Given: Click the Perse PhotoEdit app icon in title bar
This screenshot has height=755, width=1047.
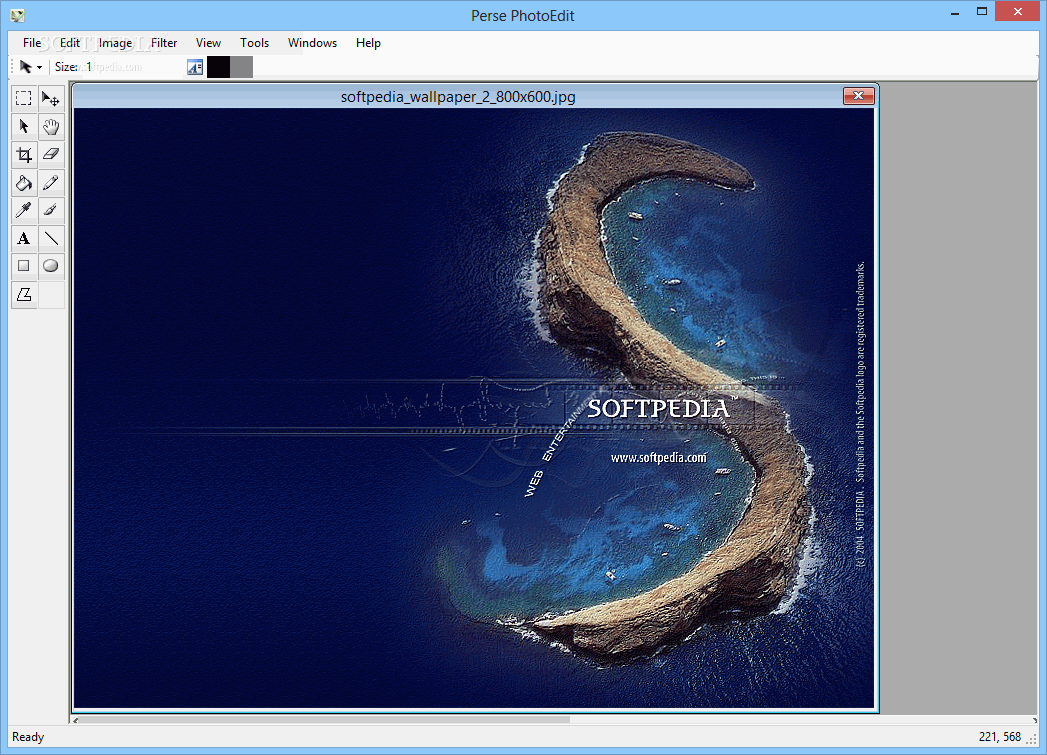Looking at the screenshot, I should click(18, 15).
